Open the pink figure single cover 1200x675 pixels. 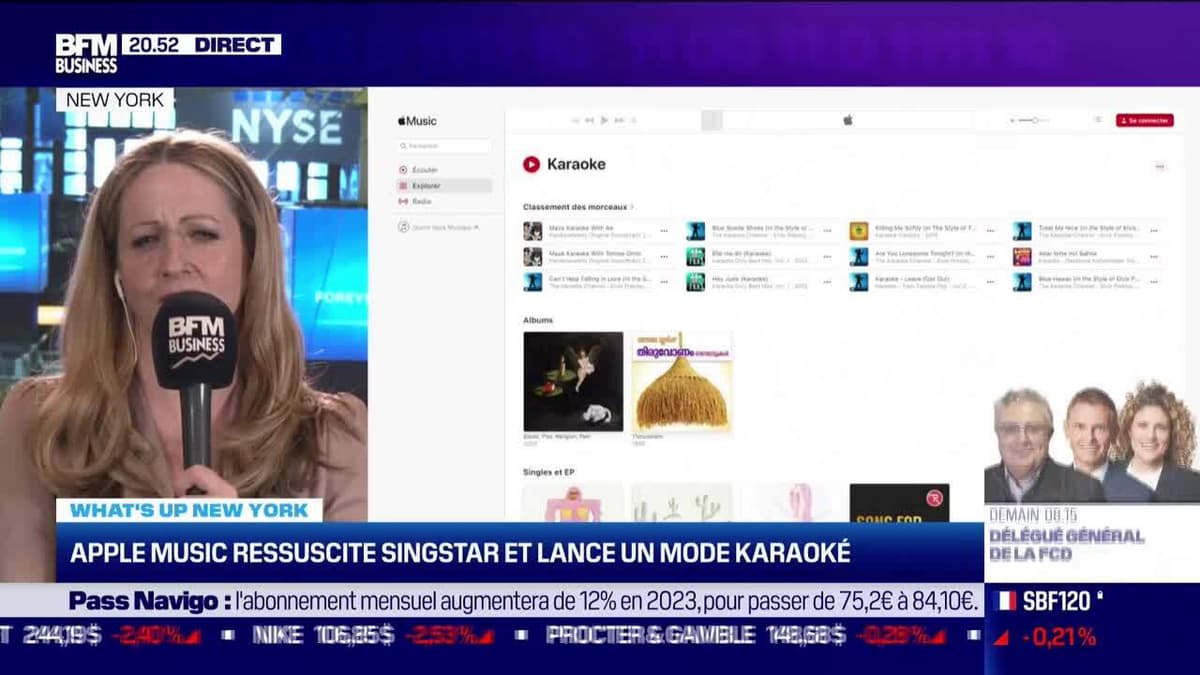[573, 503]
